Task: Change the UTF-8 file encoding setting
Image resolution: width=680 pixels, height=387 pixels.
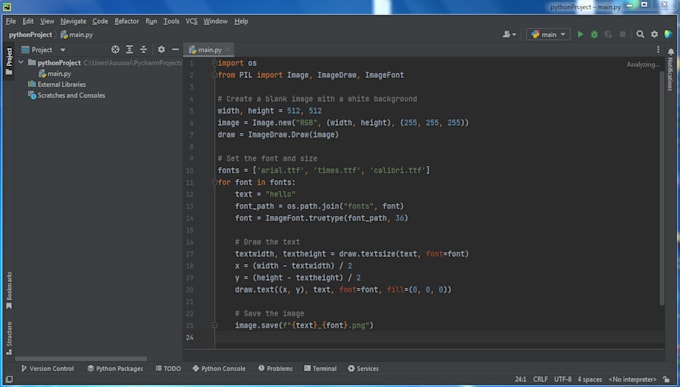Action: point(562,380)
